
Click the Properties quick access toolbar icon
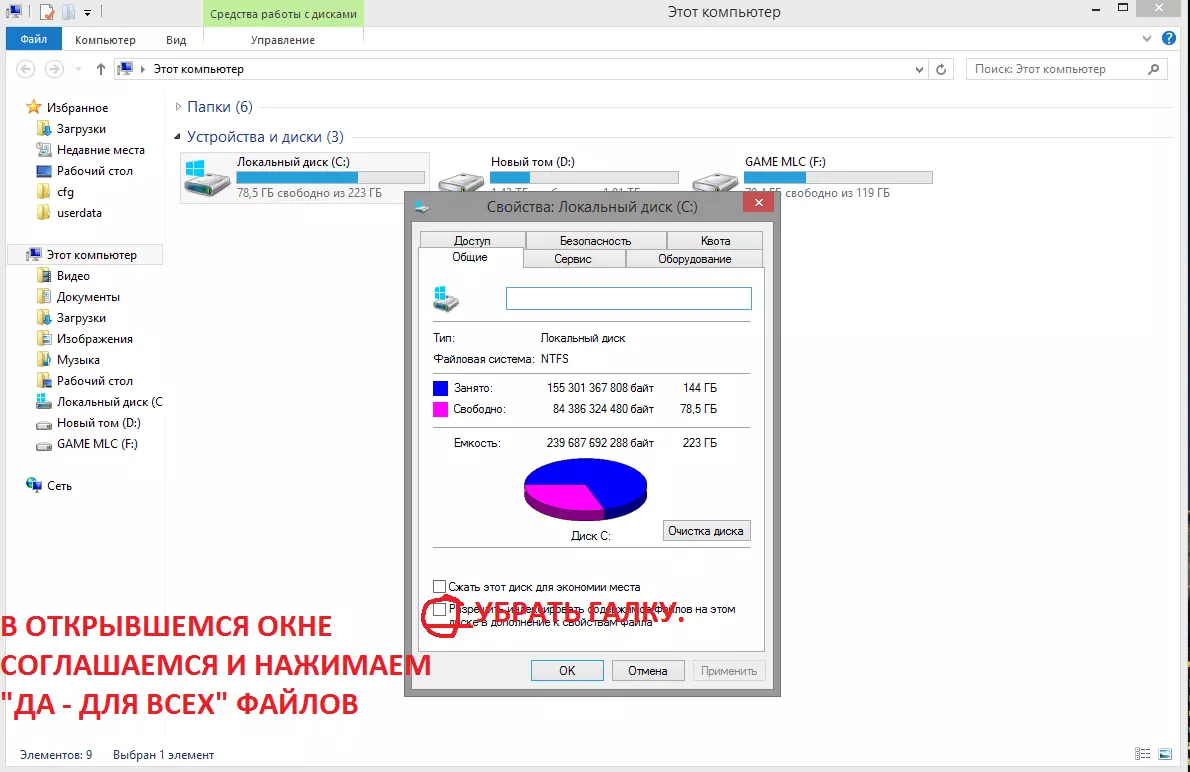click(x=47, y=12)
